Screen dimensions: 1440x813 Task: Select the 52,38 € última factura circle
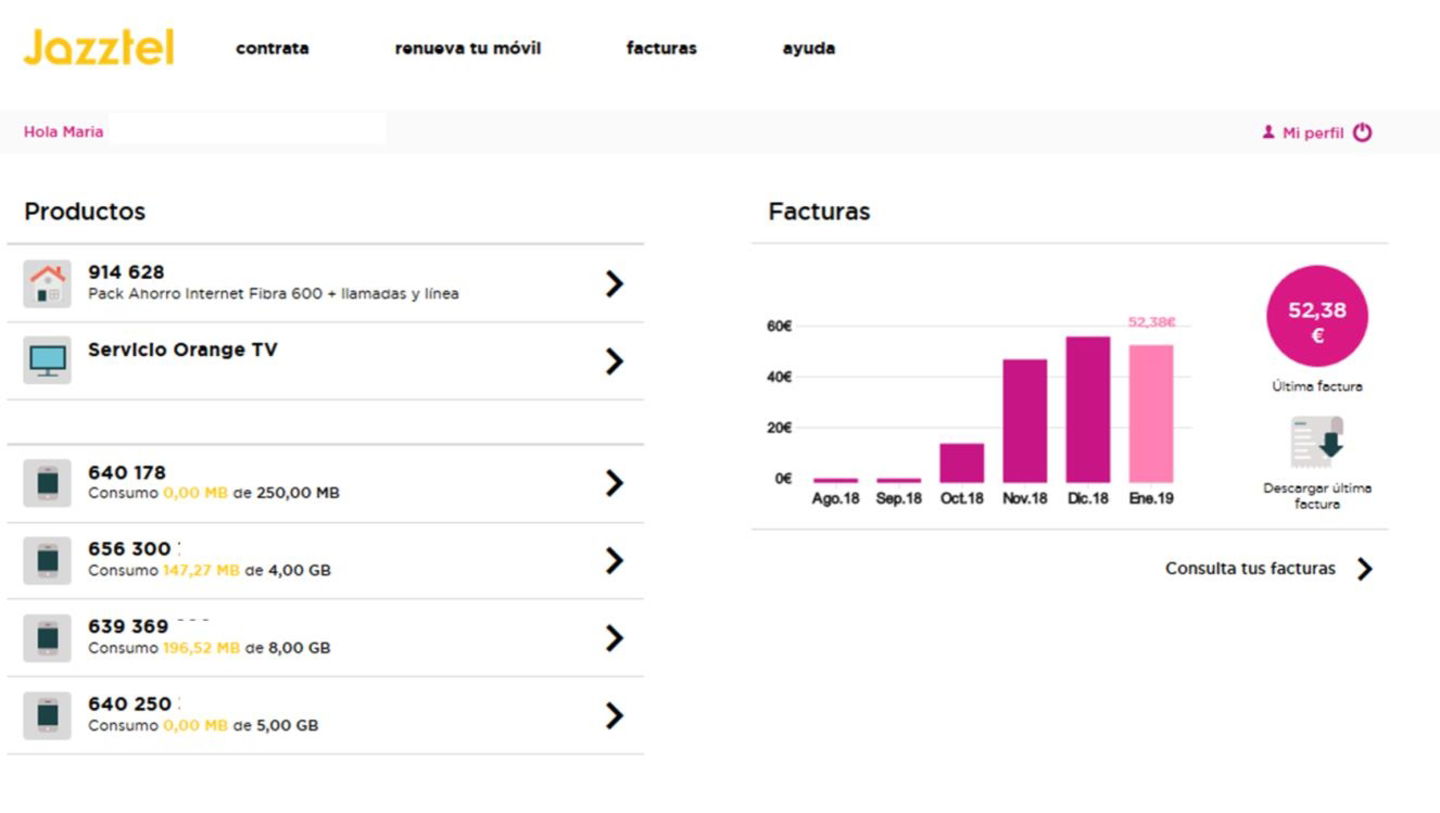1317,316
